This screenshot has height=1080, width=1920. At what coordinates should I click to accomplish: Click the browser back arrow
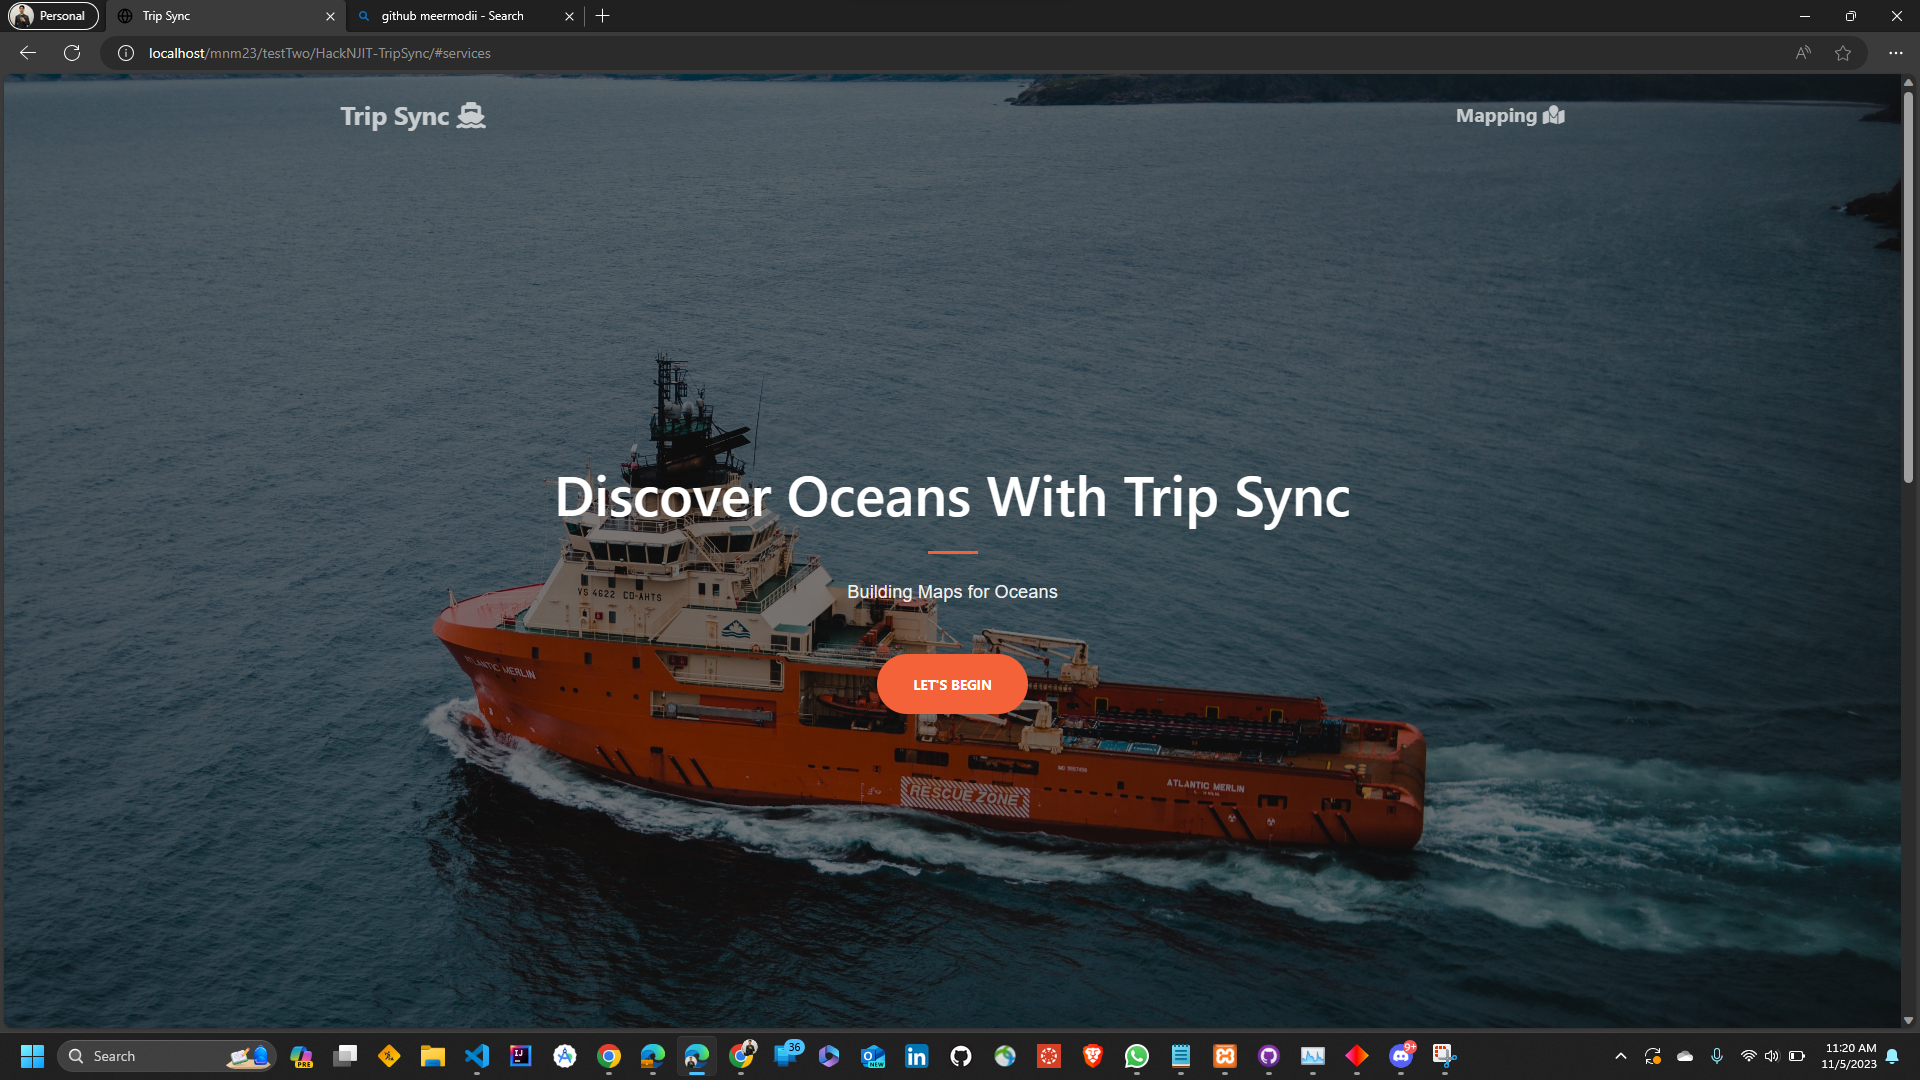pyautogui.click(x=28, y=53)
